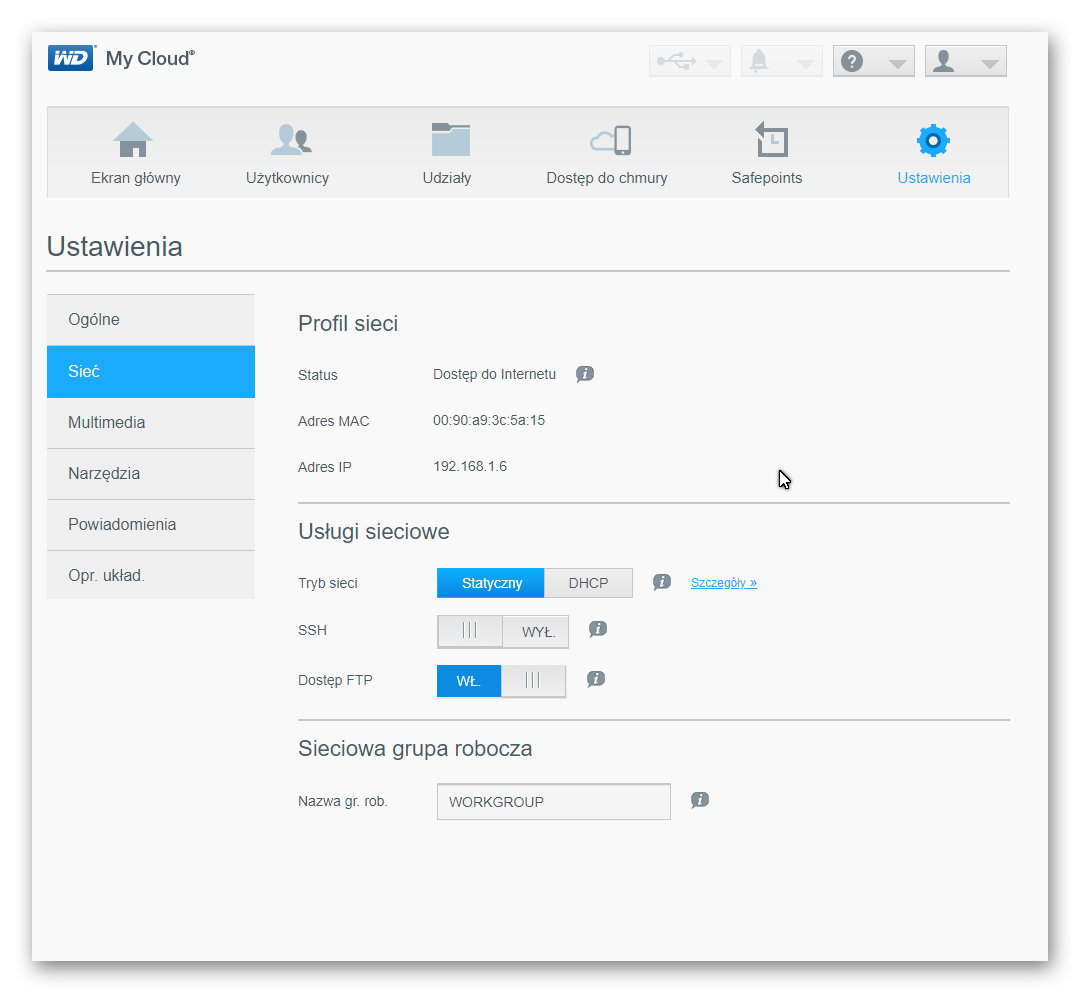Open the Użytkownicy users icon
The height and width of the screenshot is (993, 1080).
[291, 140]
